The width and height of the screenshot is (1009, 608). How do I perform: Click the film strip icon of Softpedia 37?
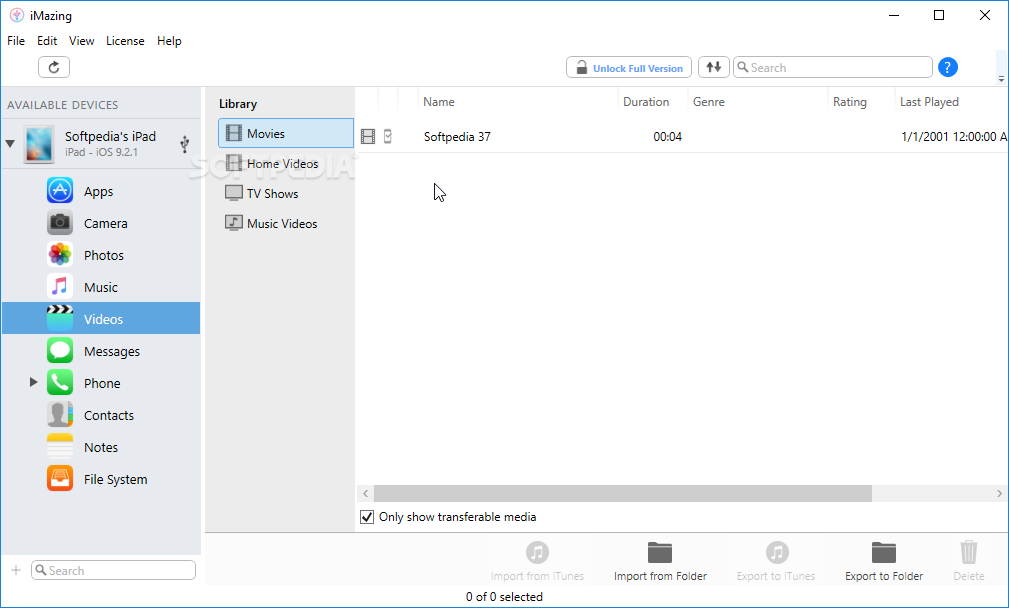click(x=368, y=136)
